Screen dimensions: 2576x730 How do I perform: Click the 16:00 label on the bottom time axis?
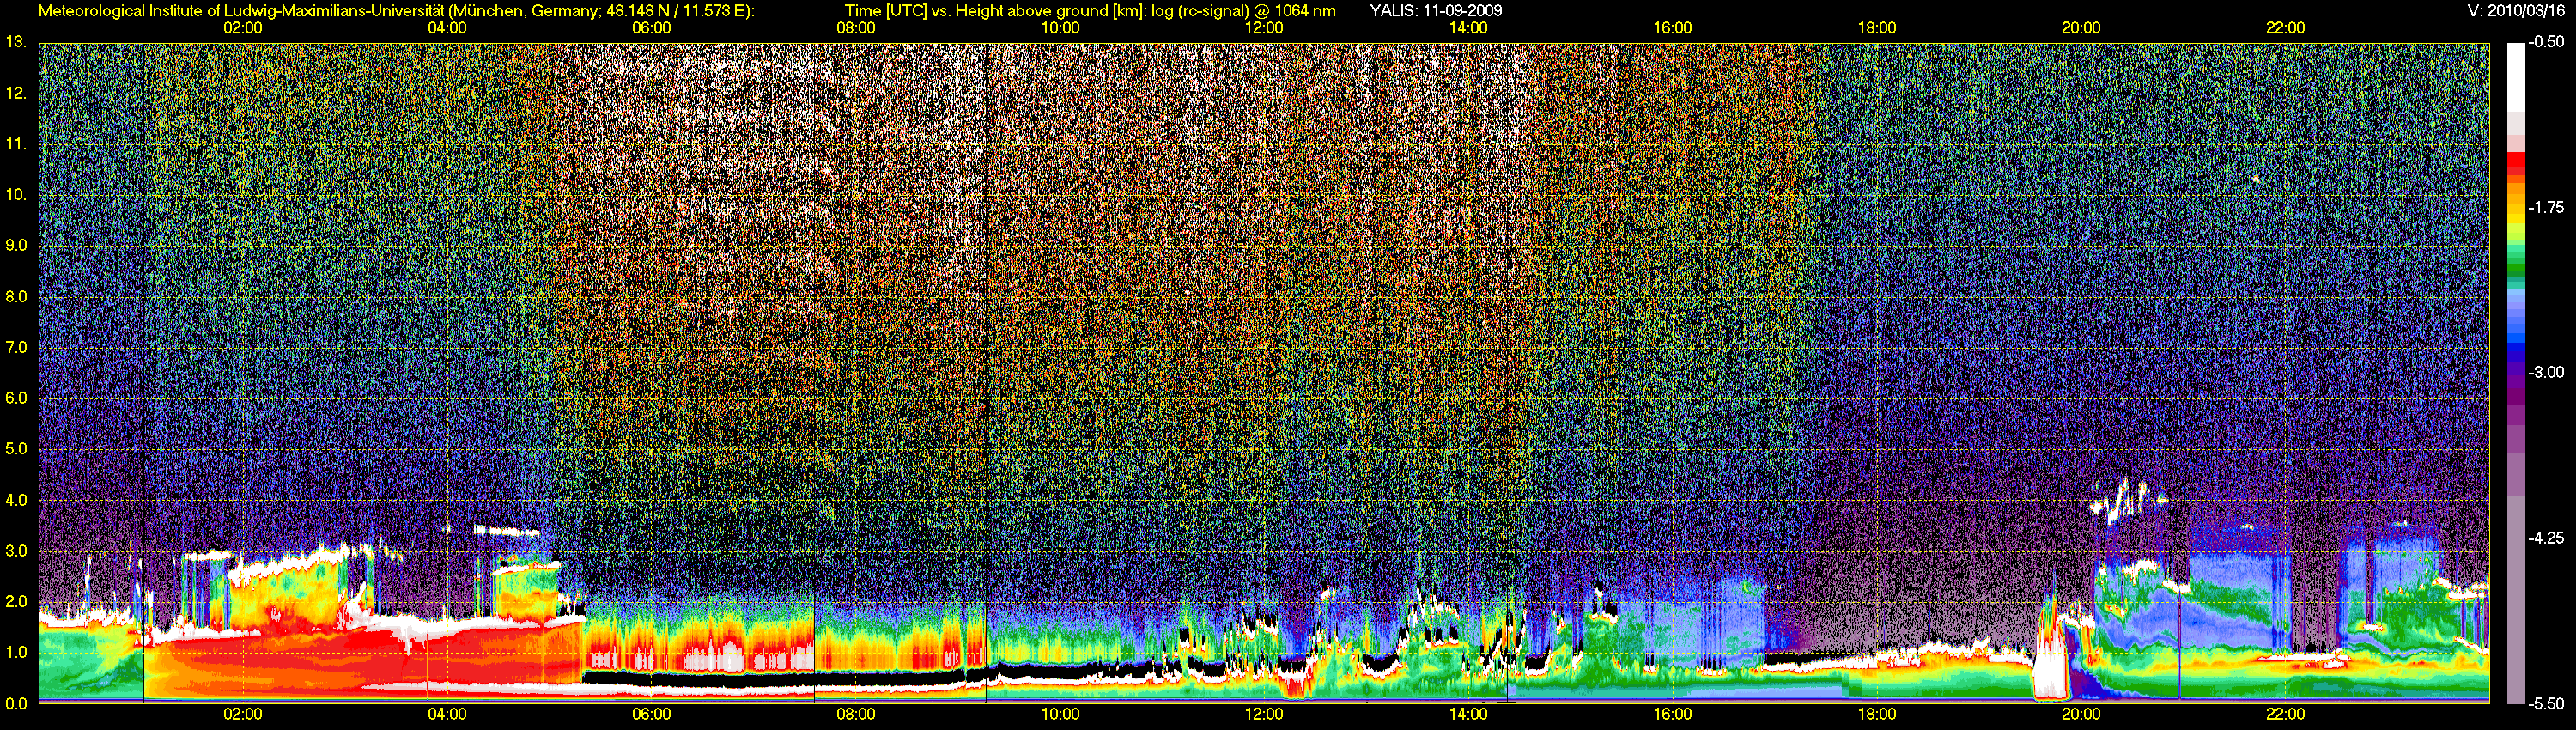click(x=1673, y=714)
